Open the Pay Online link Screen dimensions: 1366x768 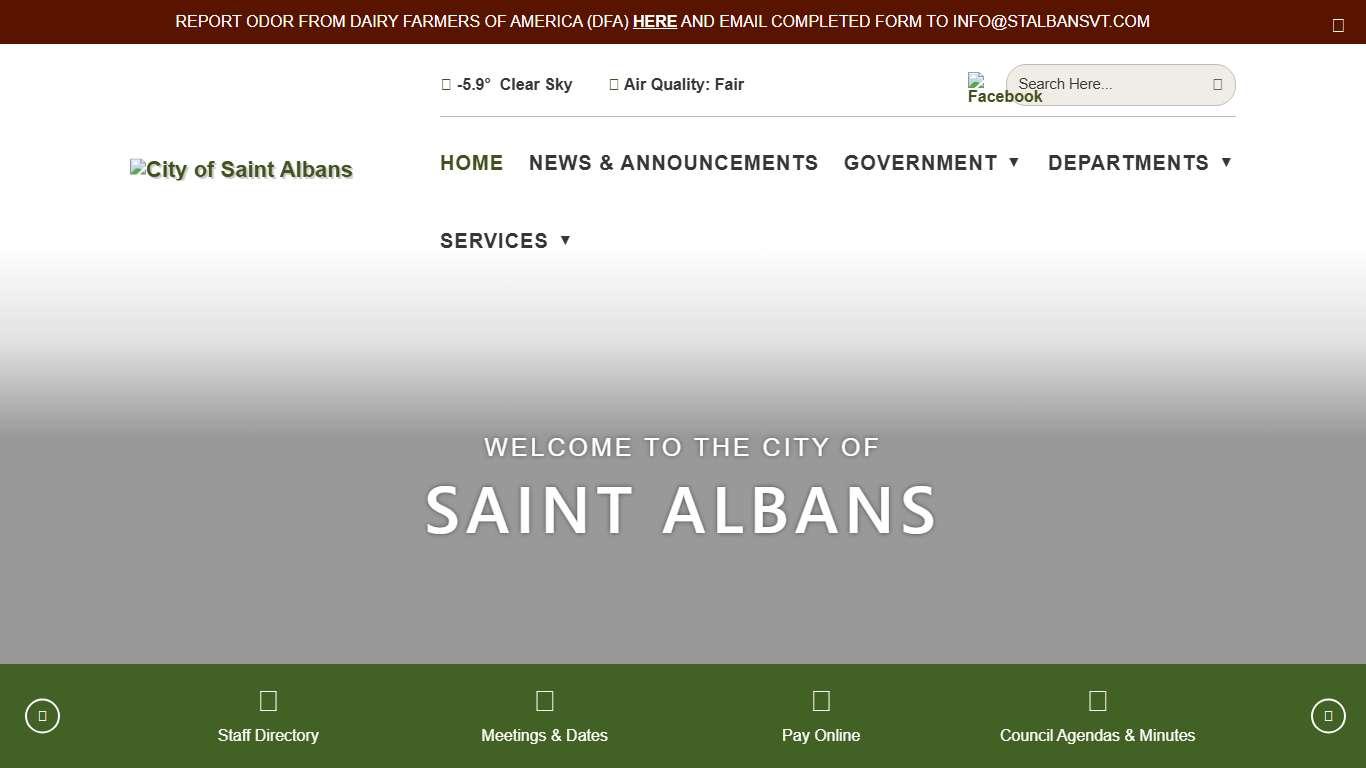(x=821, y=735)
